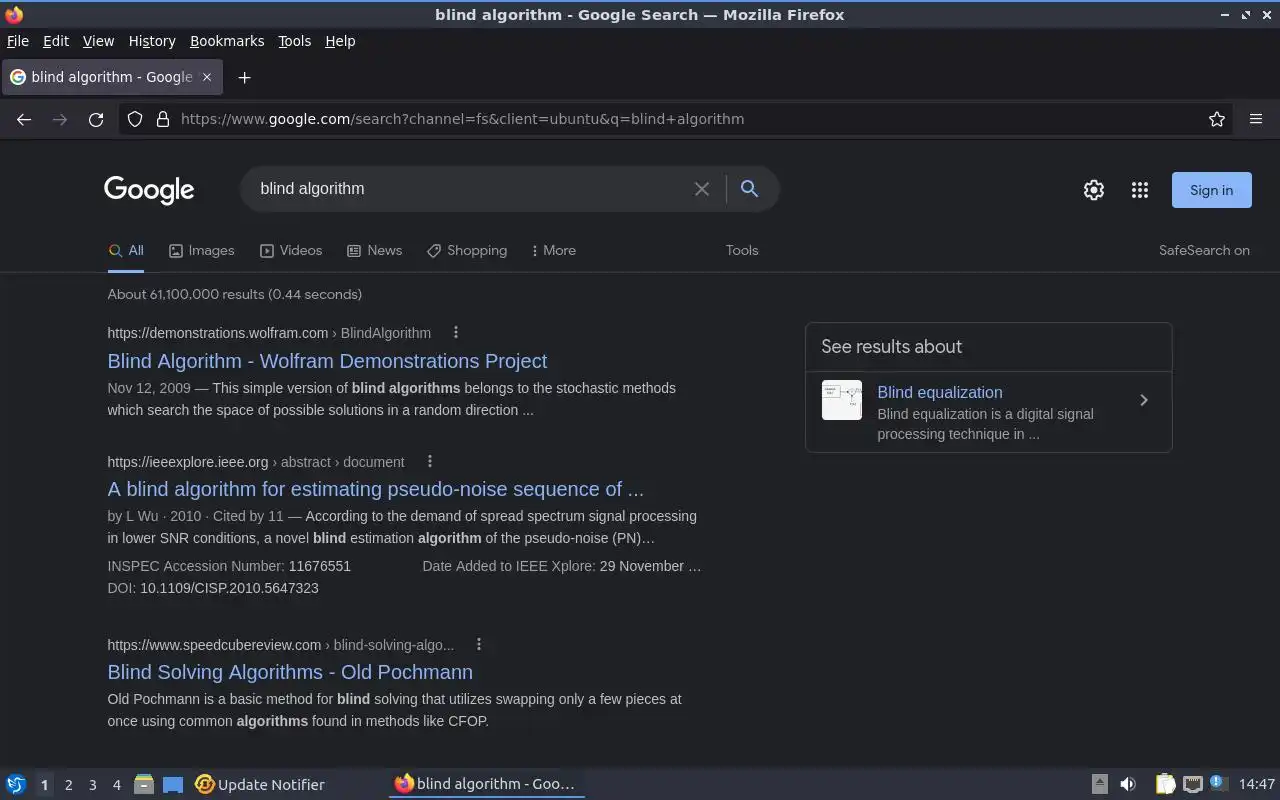The width and height of the screenshot is (1280, 800).
Task: Click the network tray icon
Action: (x=1192, y=785)
